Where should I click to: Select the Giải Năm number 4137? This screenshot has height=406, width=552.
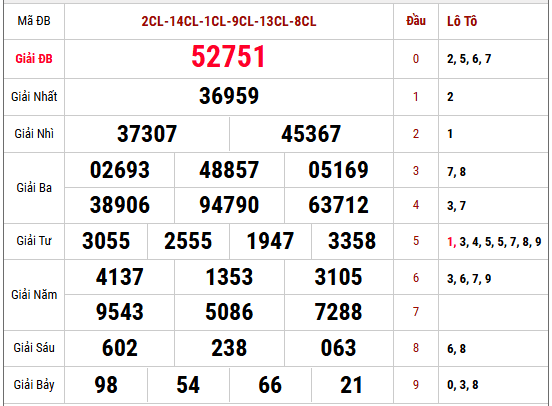point(120,277)
